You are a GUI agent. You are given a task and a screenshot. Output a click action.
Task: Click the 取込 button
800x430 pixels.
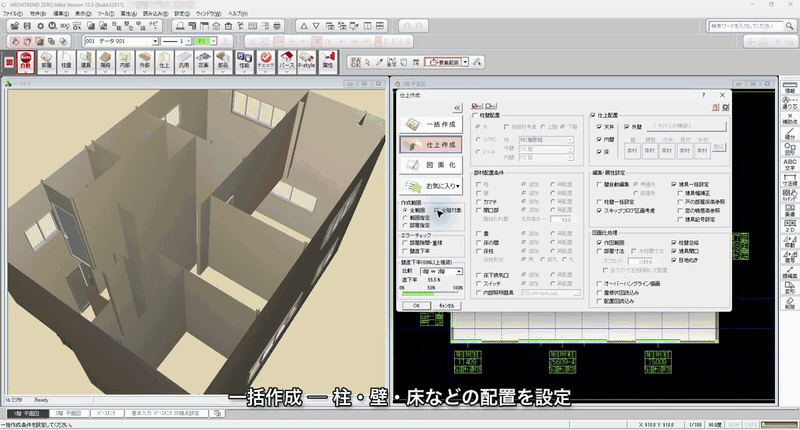tap(718, 147)
